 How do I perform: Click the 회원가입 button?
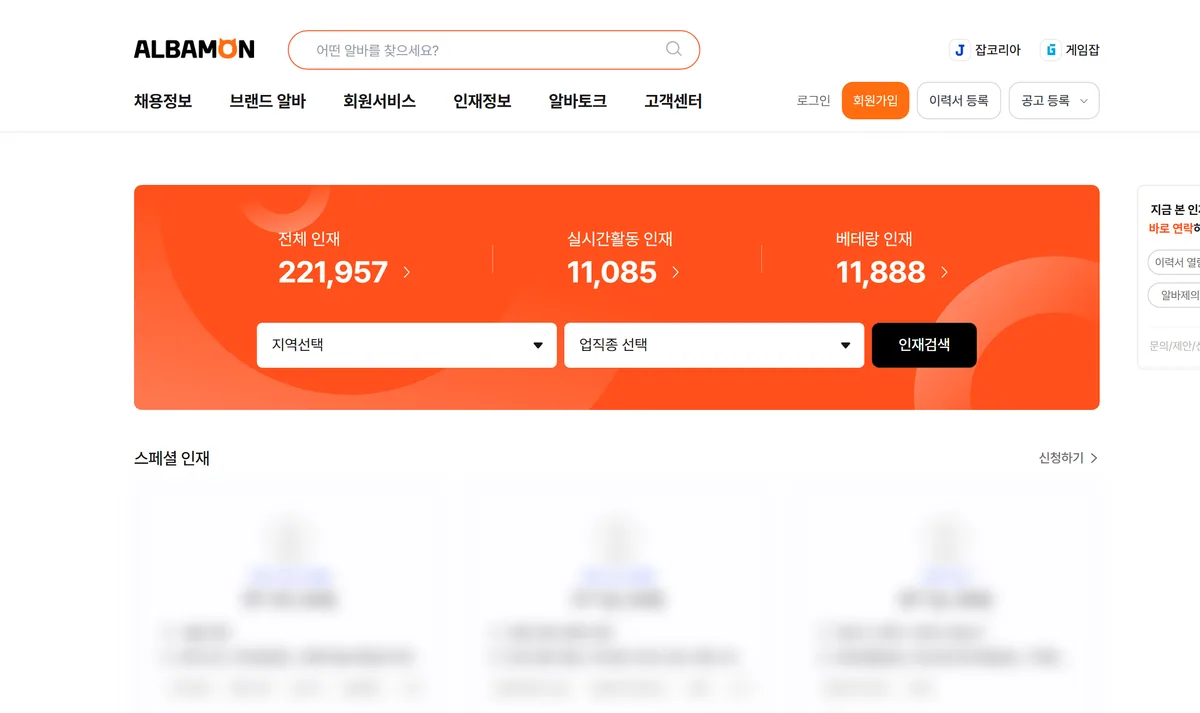(x=875, y=101)
